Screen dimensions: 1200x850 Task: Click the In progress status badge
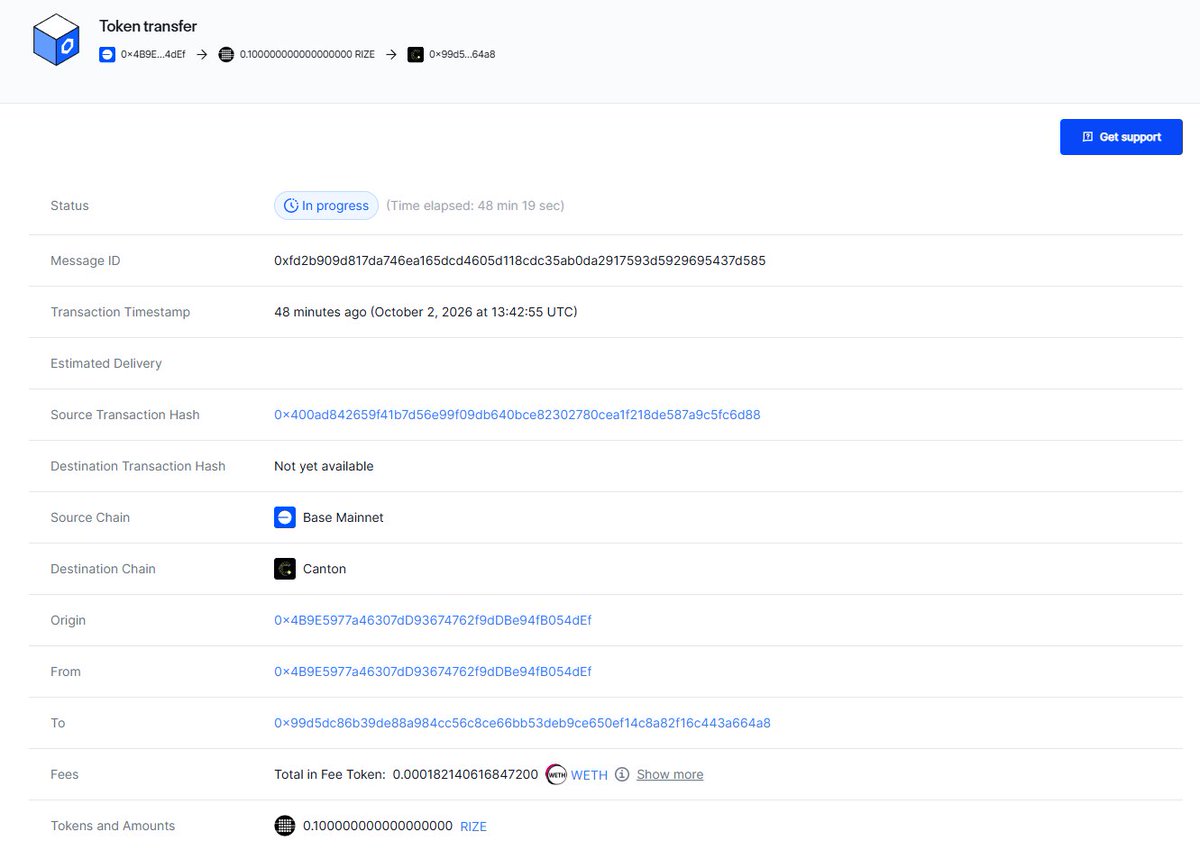[x=326, y=206]
